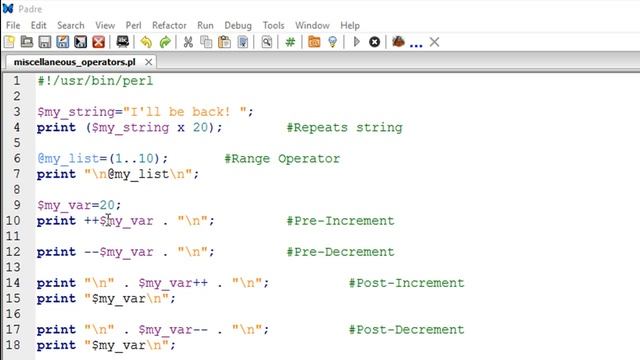Open the Perl menu
The width and height of the screenshot is (640, 360).
coord(133,25)
